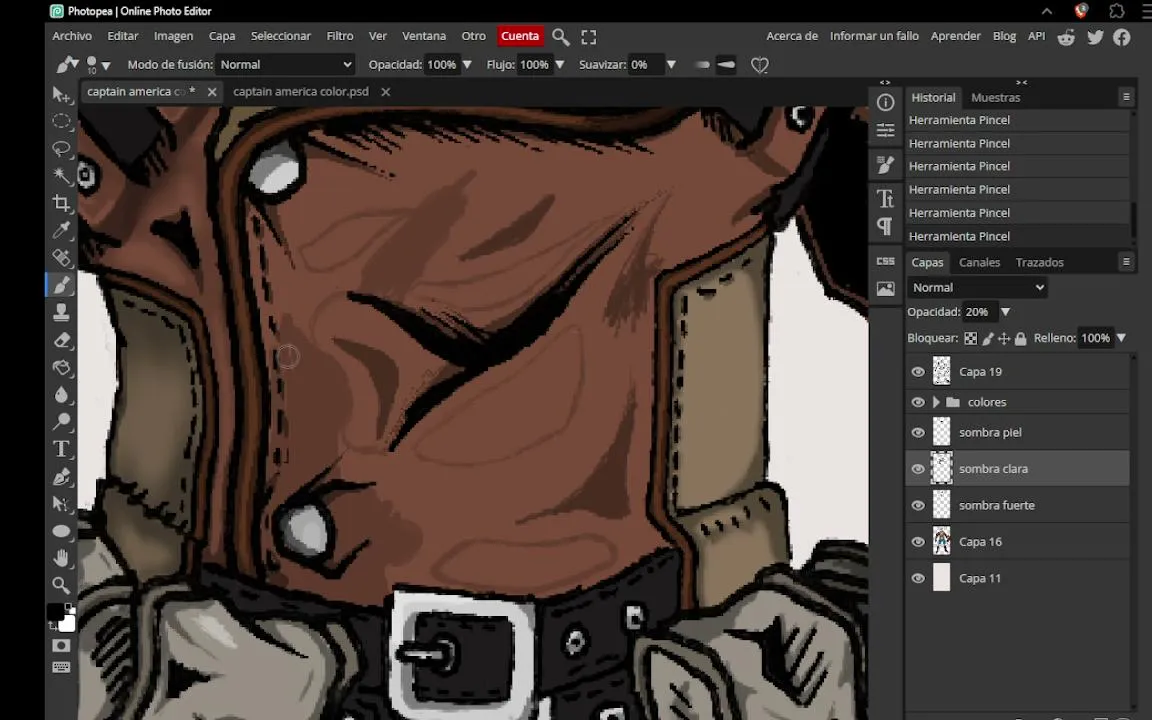Open the Filtro menu
This screenshot has width=1152, height=720.
pyautogui.click(x=339, y=36)
